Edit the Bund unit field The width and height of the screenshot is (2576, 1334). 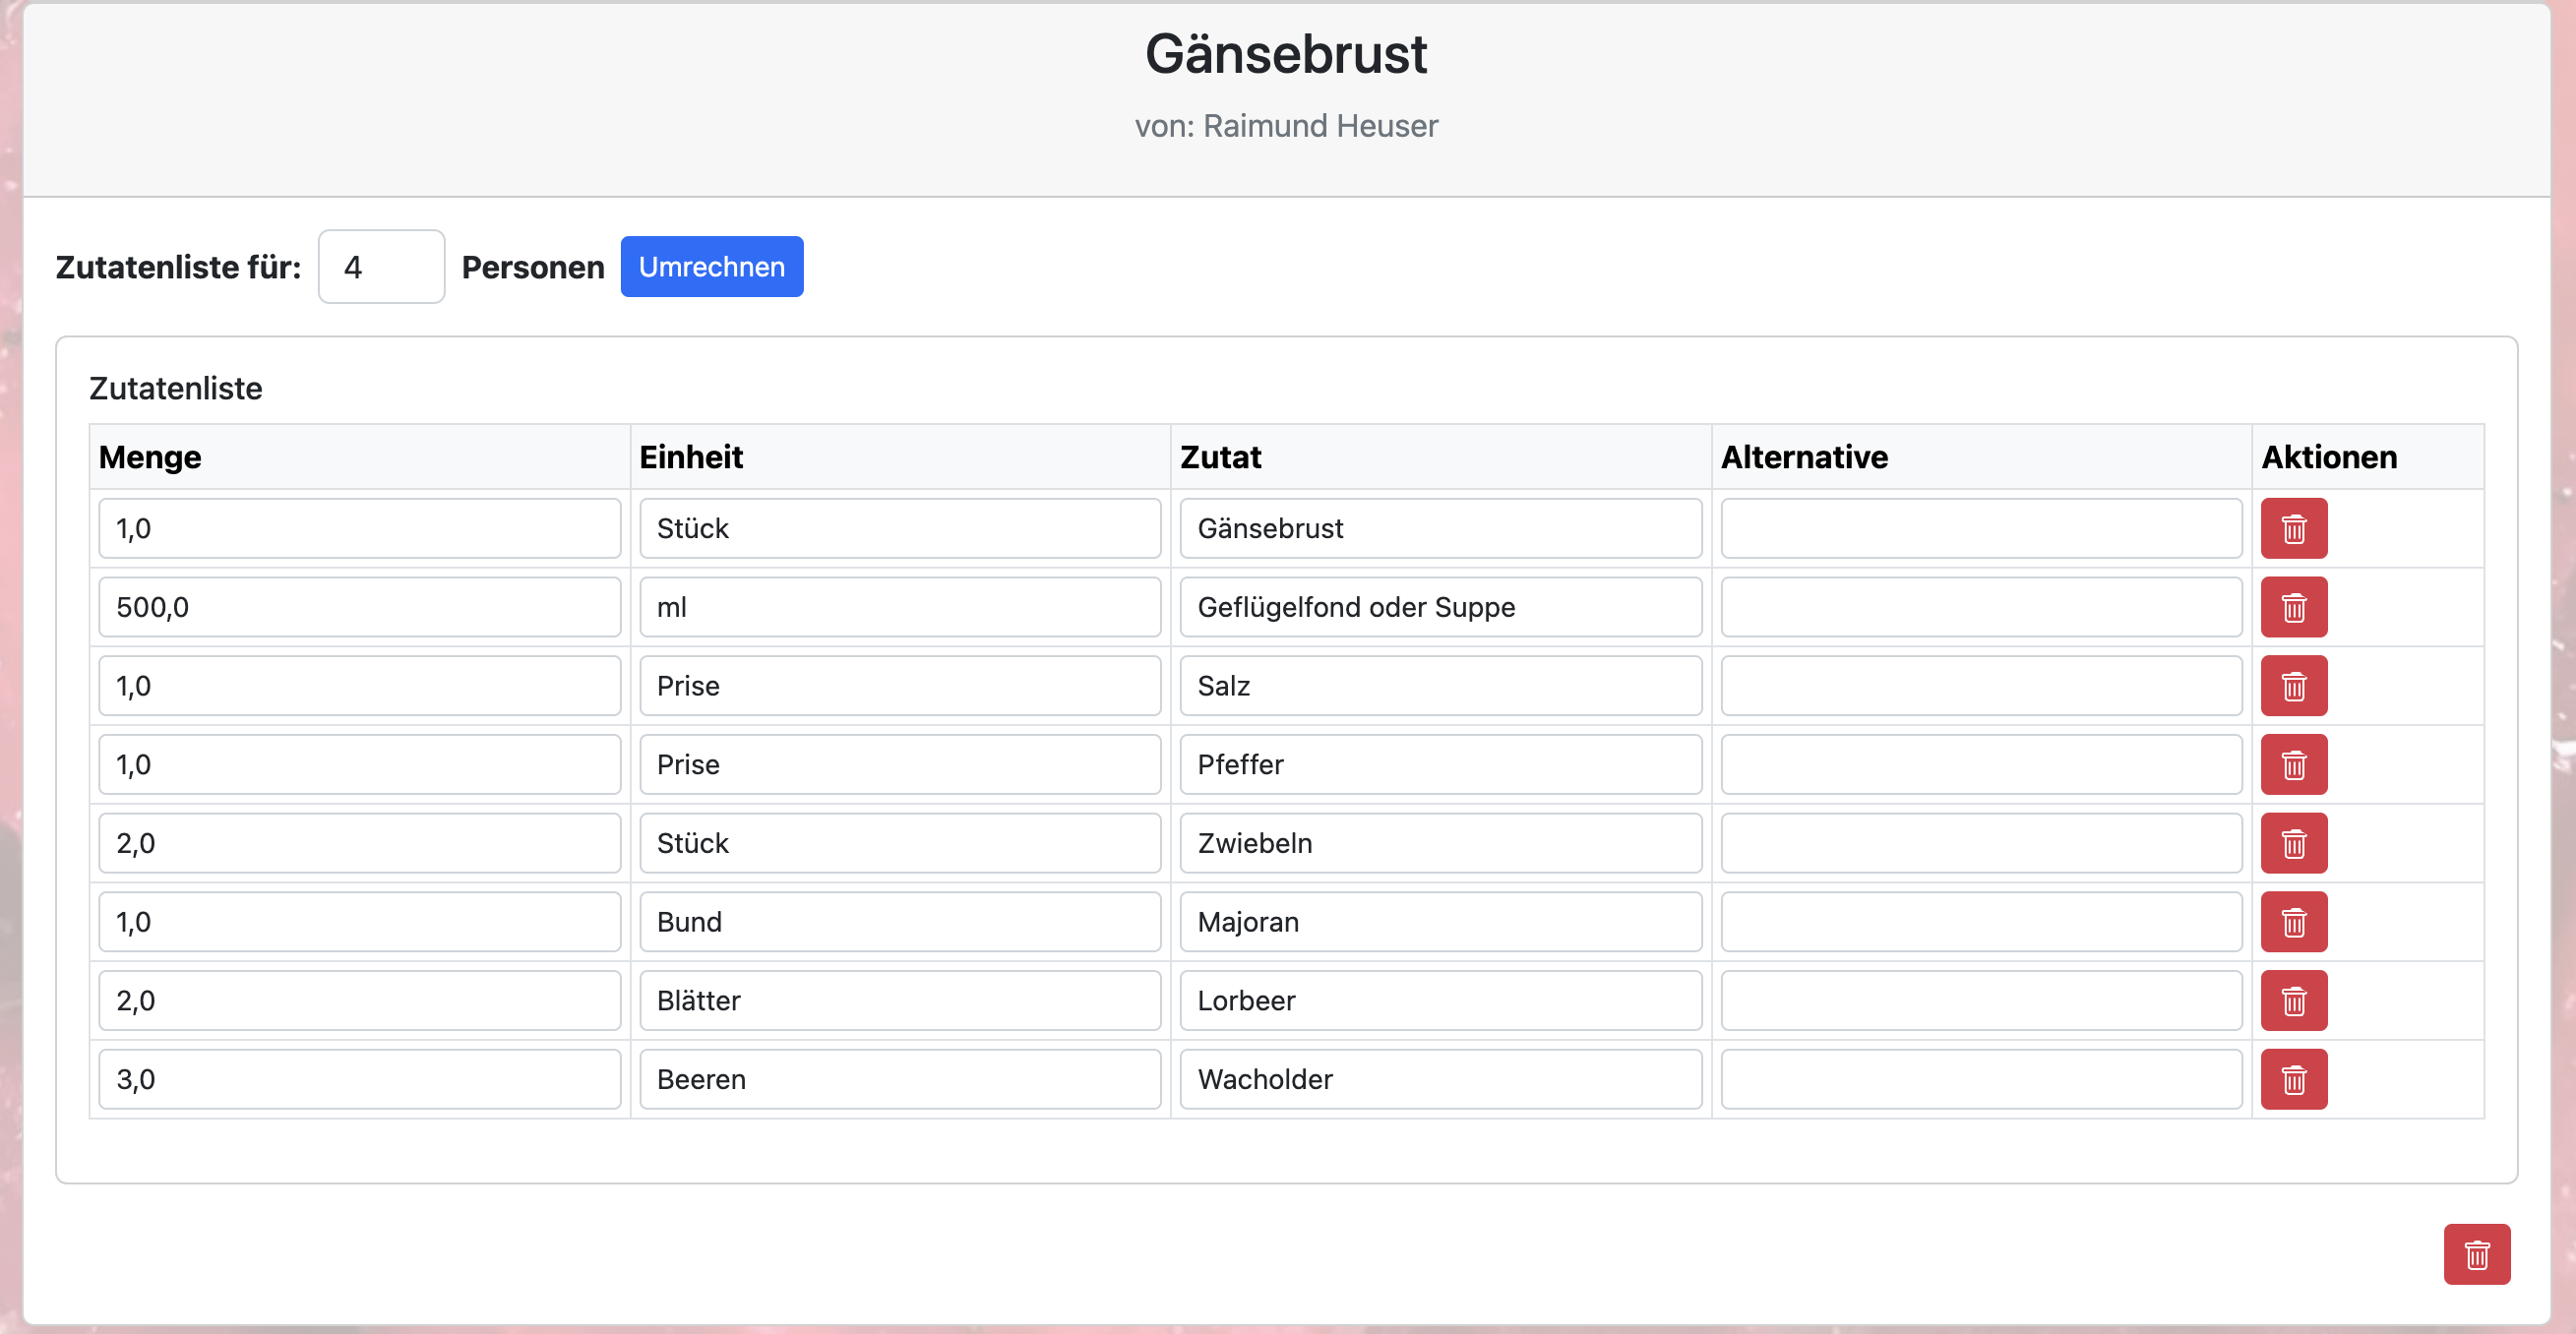click(900, 922)
